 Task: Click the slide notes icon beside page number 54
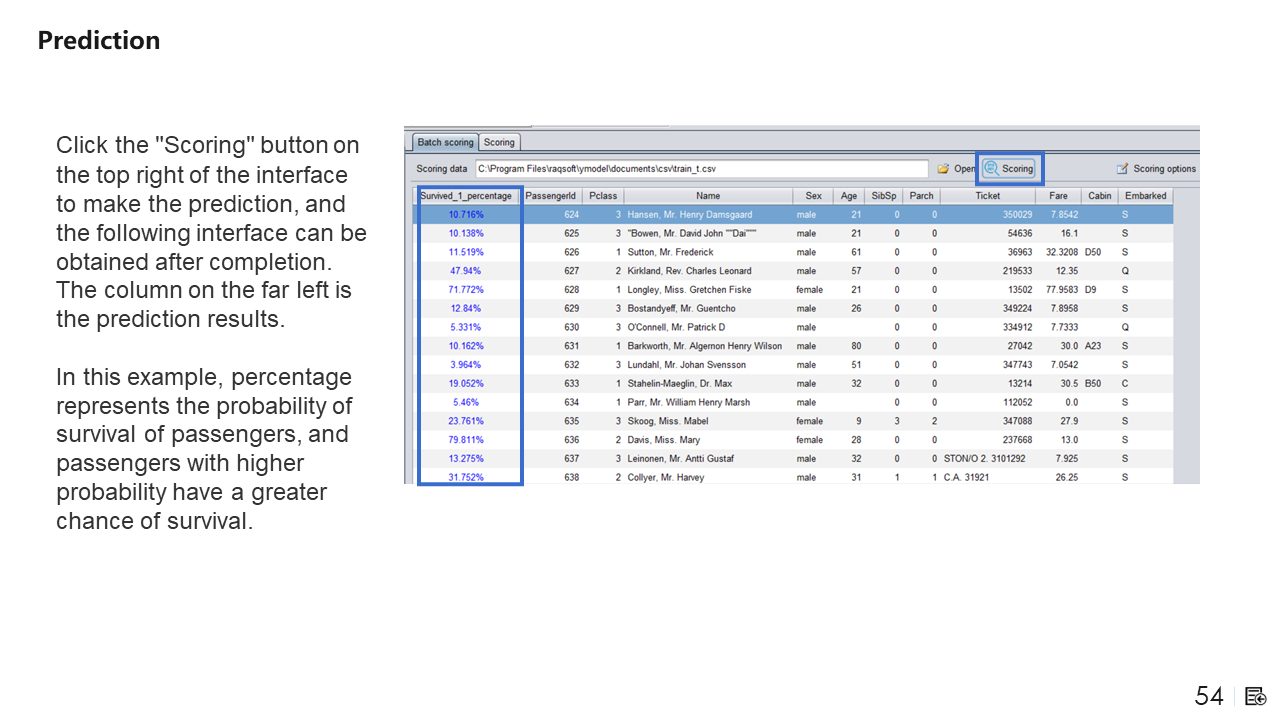click(x=1256, y=696)
